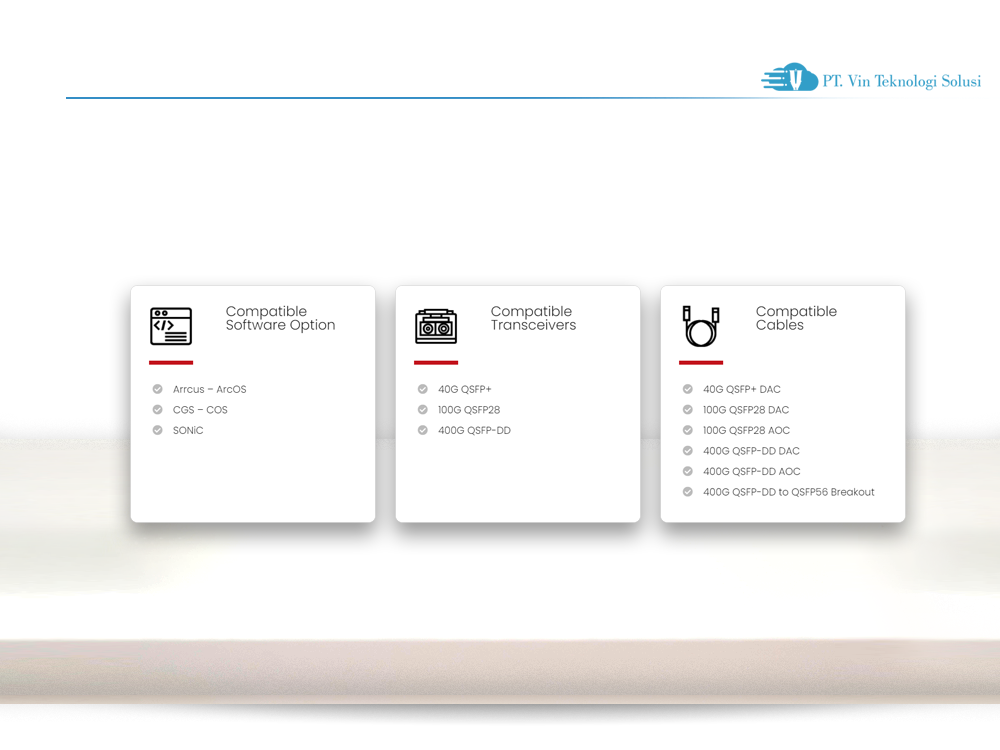Click the 100G QSFP28 AOC entry
1000x750 pixels.
(744, 430)
